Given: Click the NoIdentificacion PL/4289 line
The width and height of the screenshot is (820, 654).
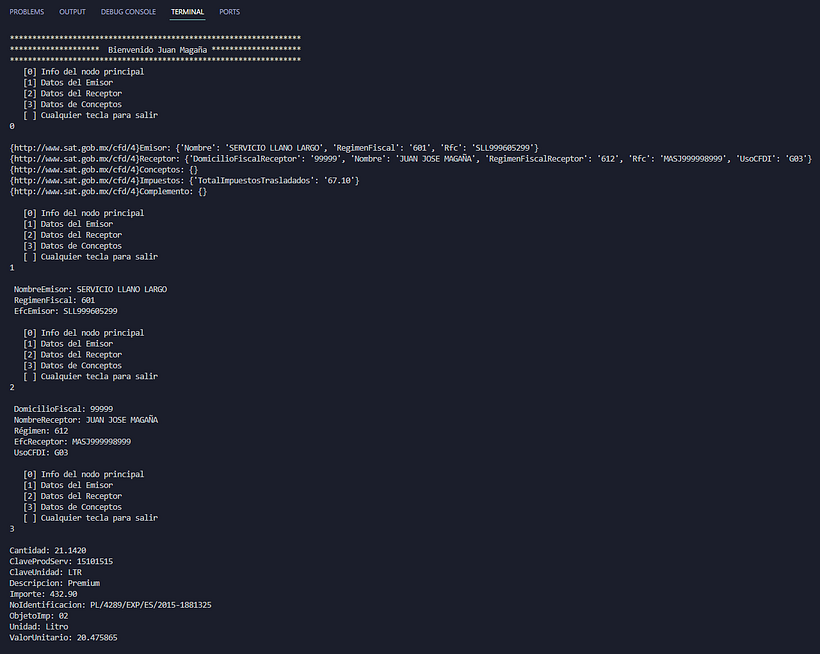Looking at the screenshot, I should tap(110, 605).
